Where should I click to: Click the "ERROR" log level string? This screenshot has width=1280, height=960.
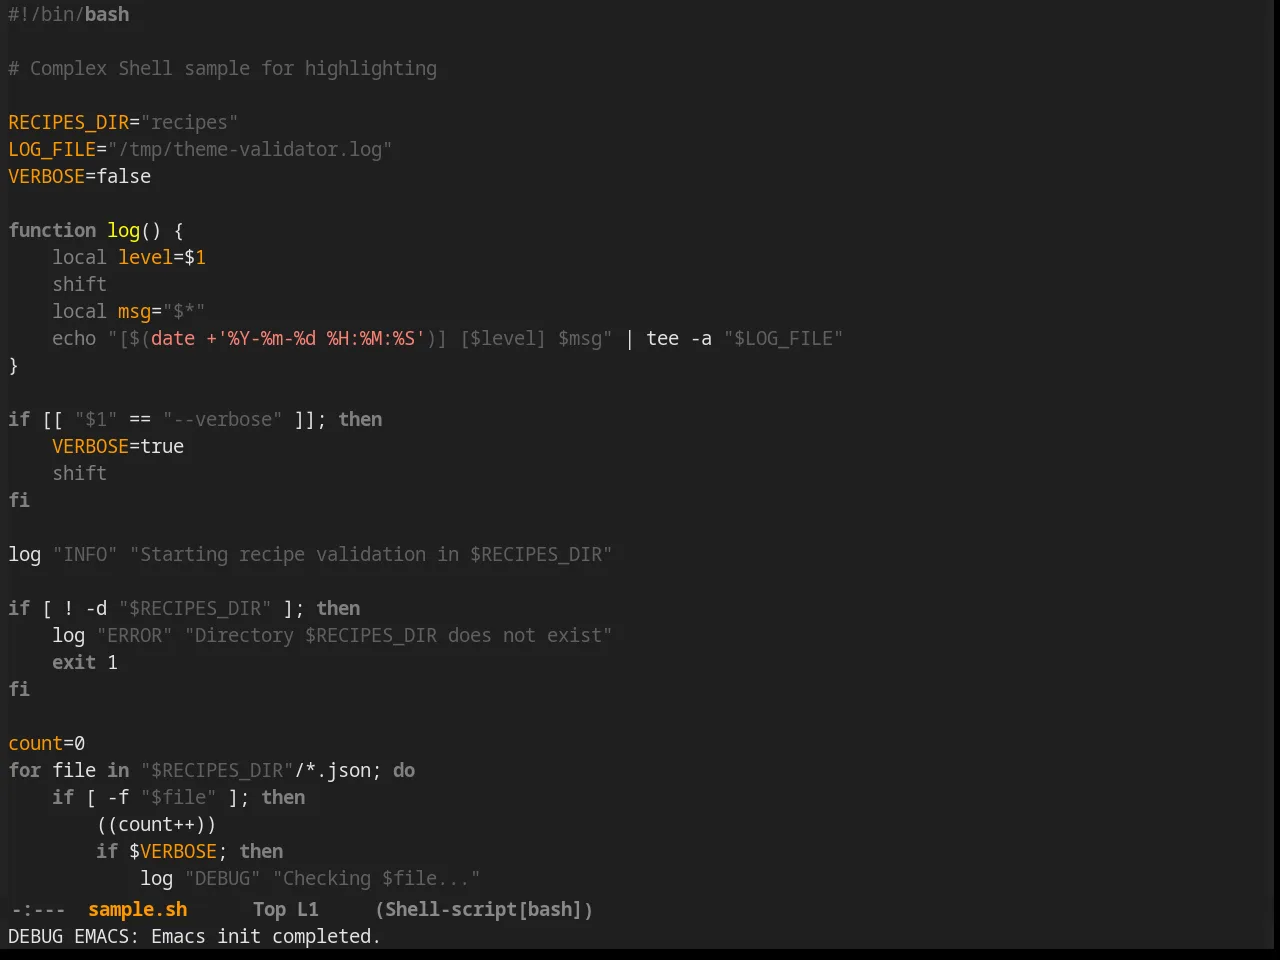(x=134, y=635)
